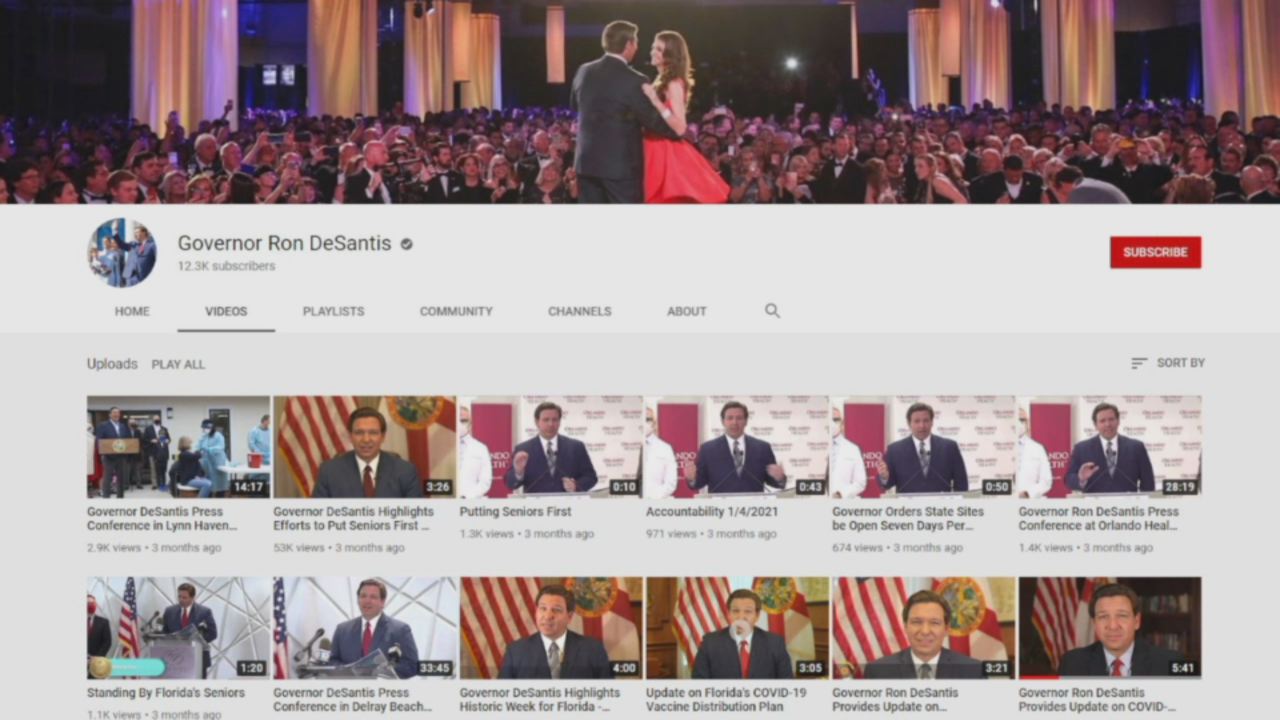Click the '53K views' metadata text
This screenshot has width=1280, height=720.
(x=299, y=548)
